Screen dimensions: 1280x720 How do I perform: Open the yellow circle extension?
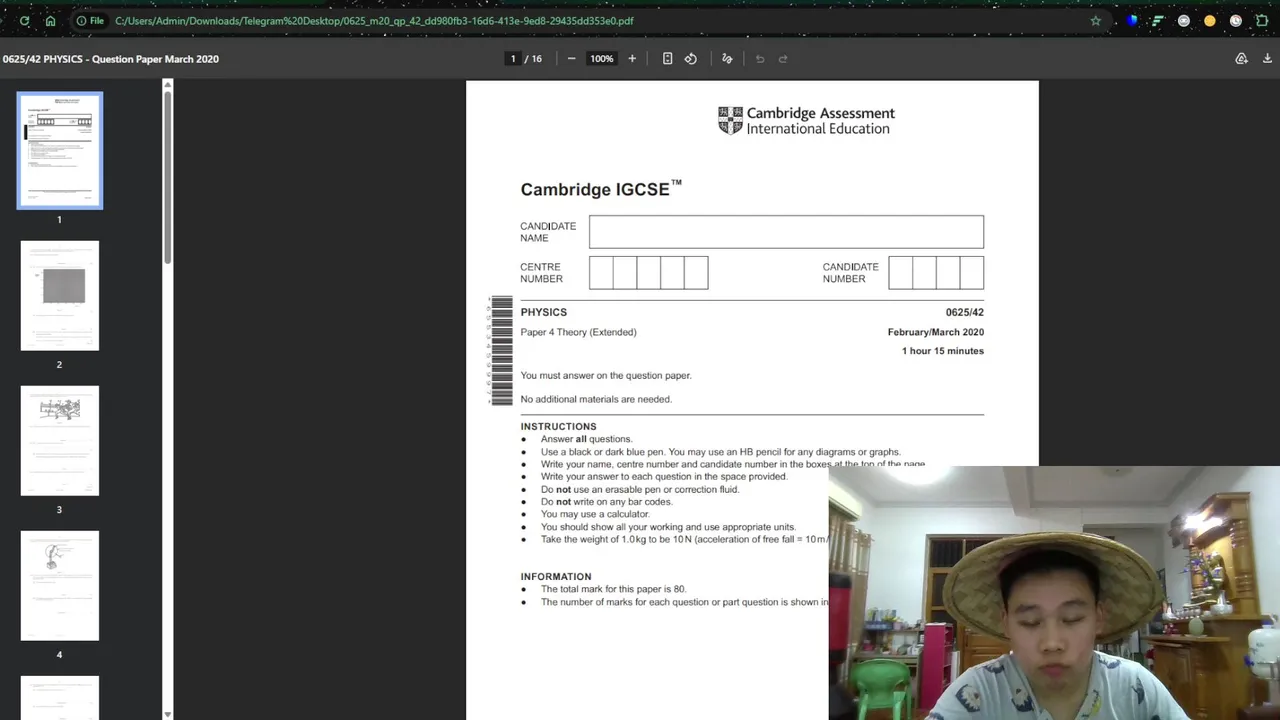point(1209,20)
